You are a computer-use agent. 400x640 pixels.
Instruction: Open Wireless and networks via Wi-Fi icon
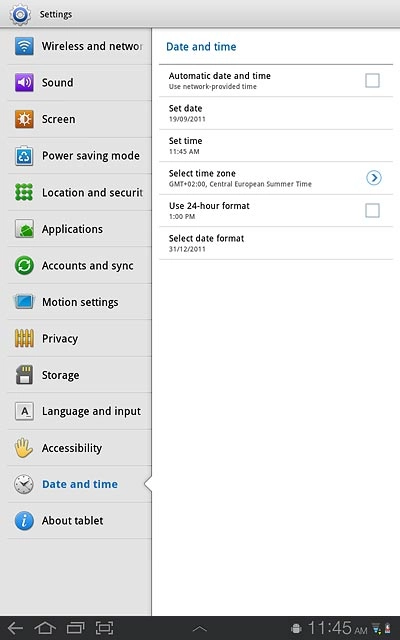24,46
